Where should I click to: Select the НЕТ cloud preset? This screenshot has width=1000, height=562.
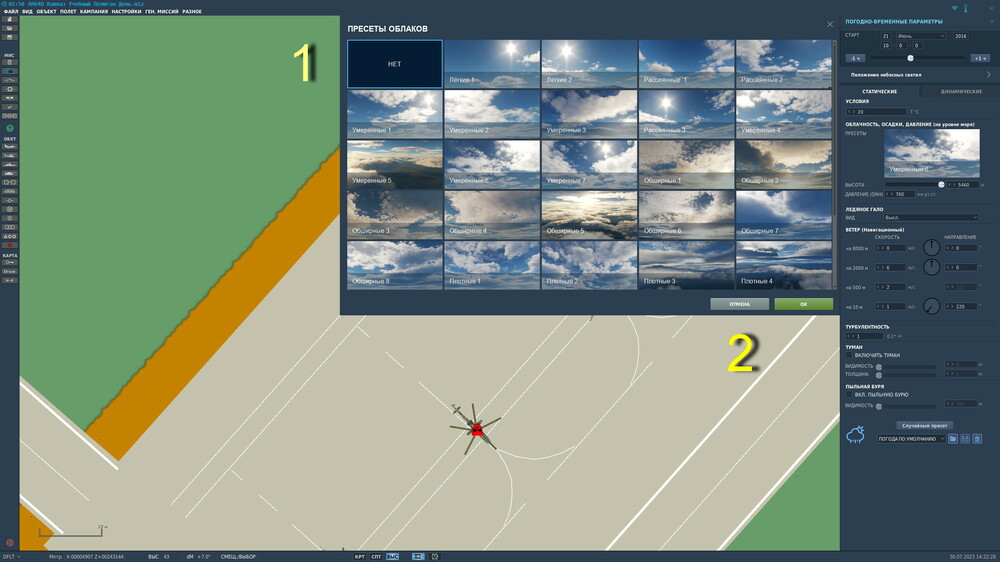395,64
